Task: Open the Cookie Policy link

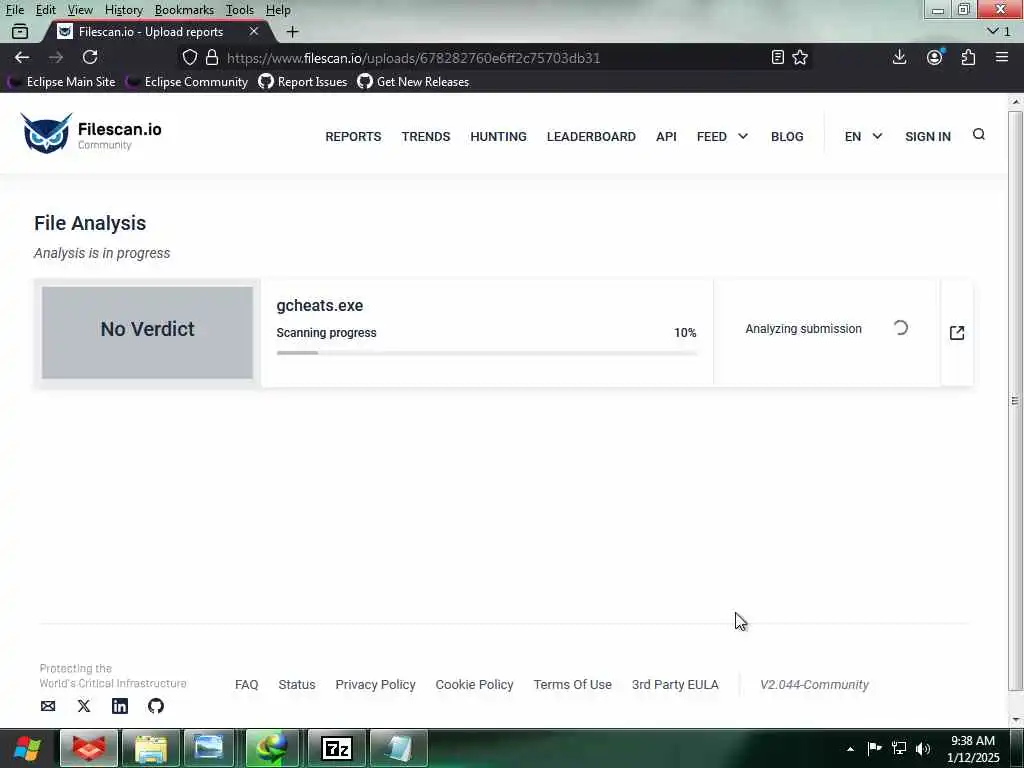Action: tap(474, 684)
